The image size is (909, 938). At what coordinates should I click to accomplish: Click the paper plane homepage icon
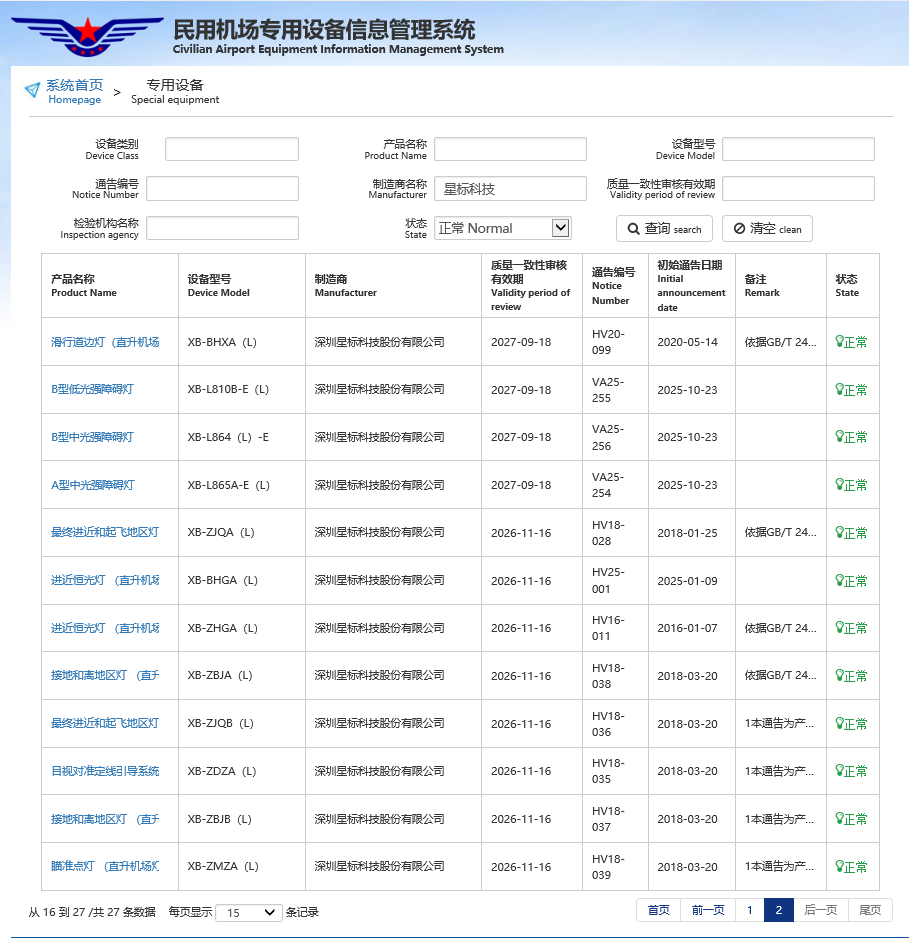pyautogui.click(x=32, y=90)
